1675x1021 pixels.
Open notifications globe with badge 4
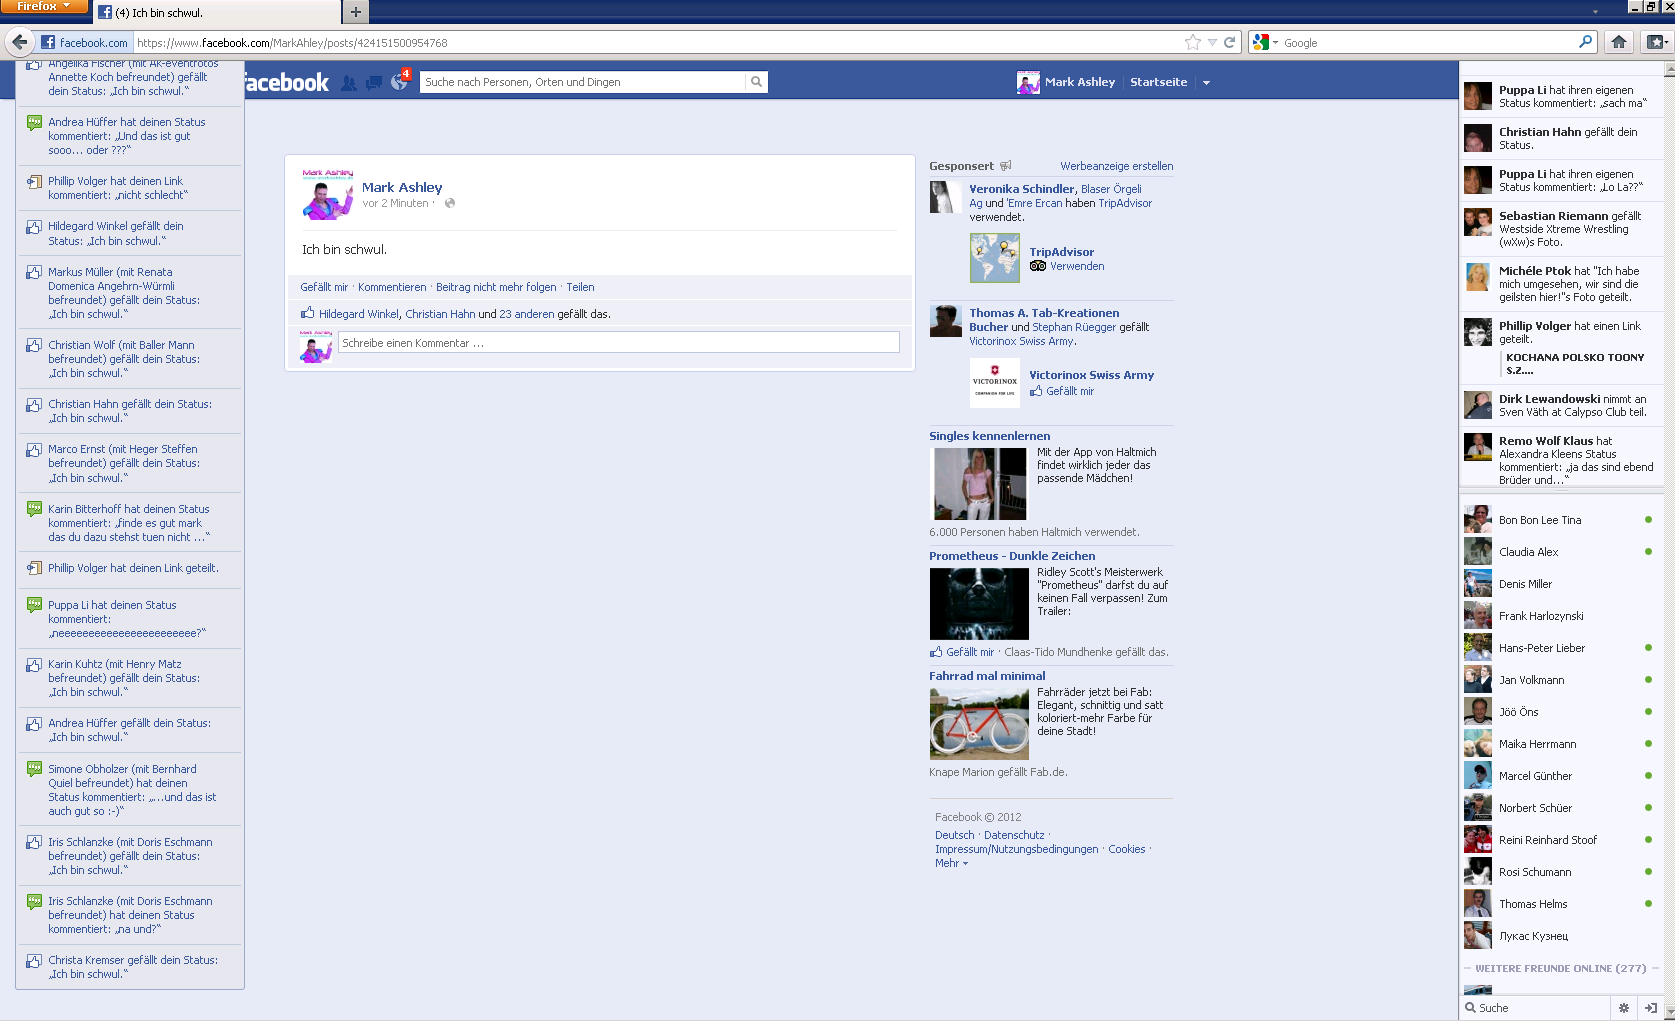[x=400, y=81]
